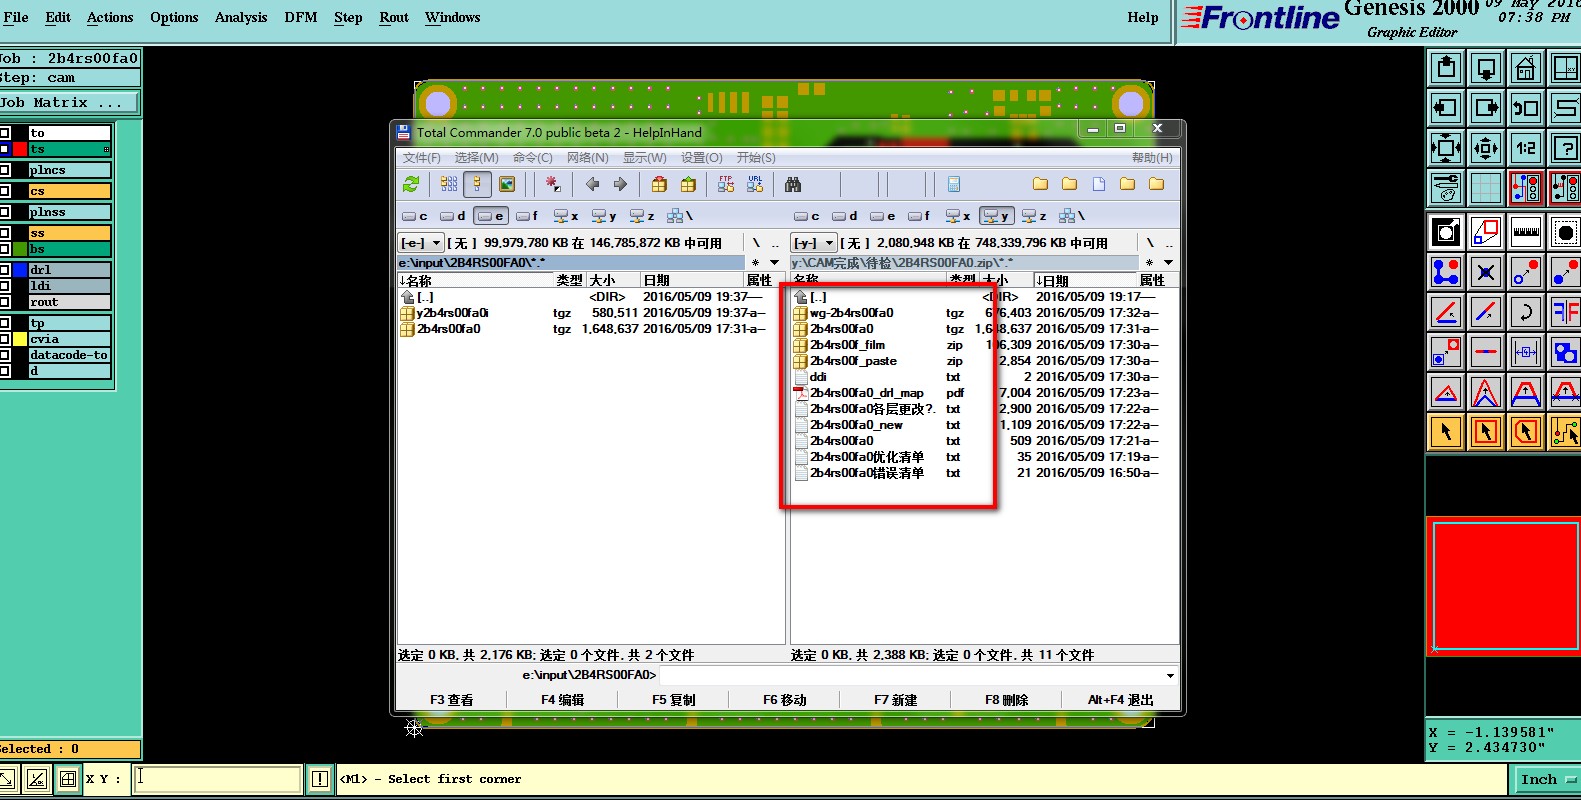Click the F7 新建 new folder button
The image size is (1581, 800).
(x=895, y=700)
